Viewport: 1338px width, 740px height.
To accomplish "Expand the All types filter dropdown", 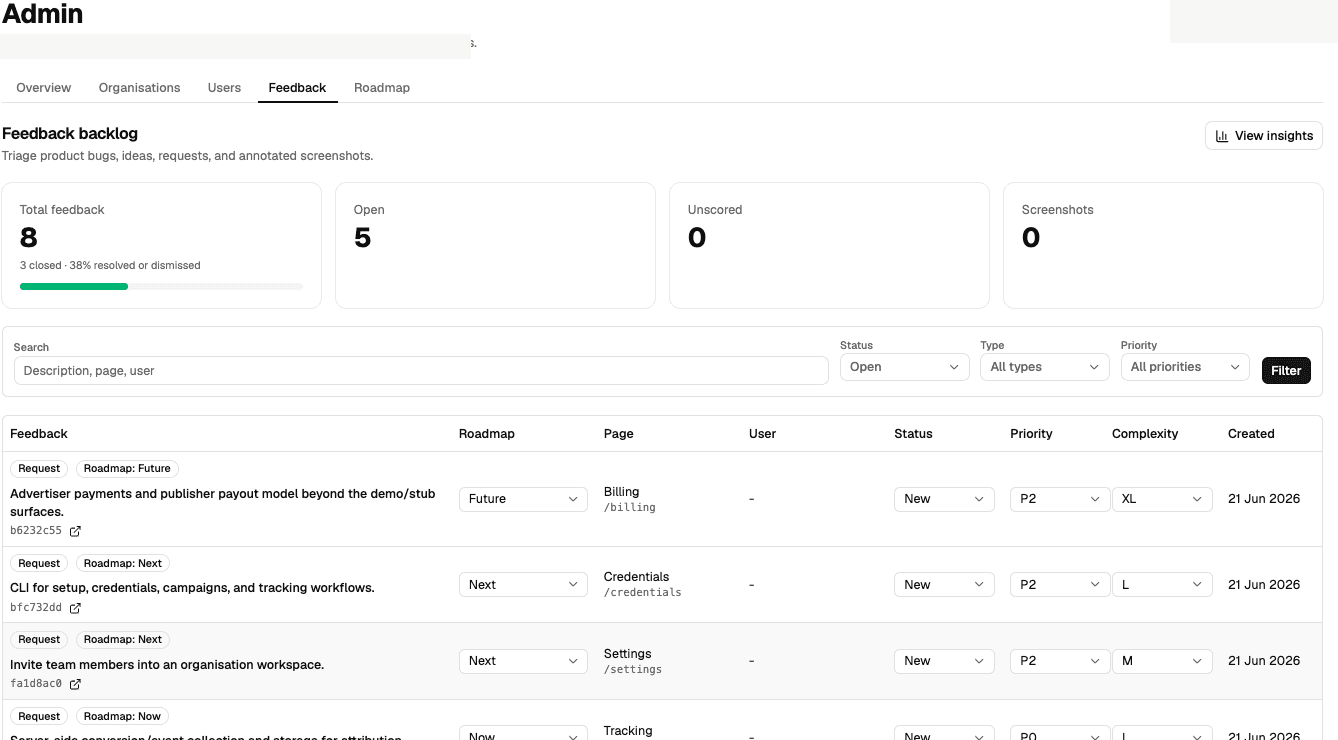I will coord(1045,367).
